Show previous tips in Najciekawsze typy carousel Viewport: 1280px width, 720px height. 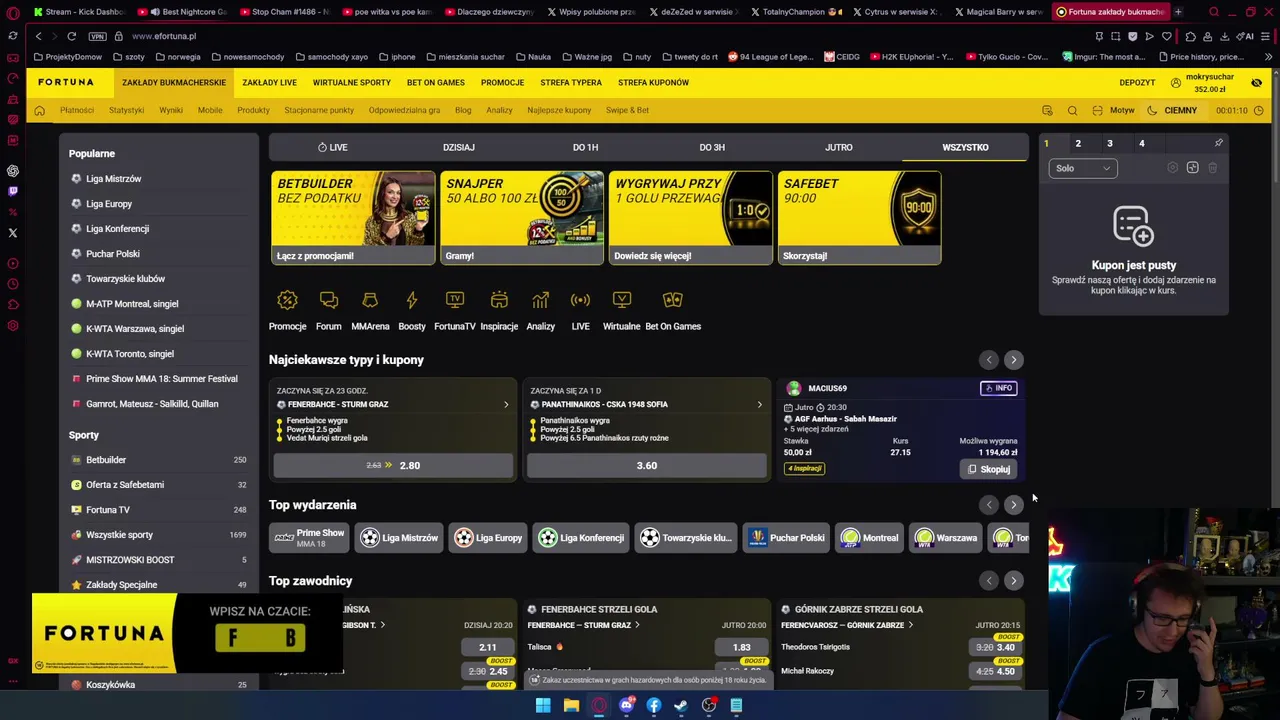(x=989, y=360)
